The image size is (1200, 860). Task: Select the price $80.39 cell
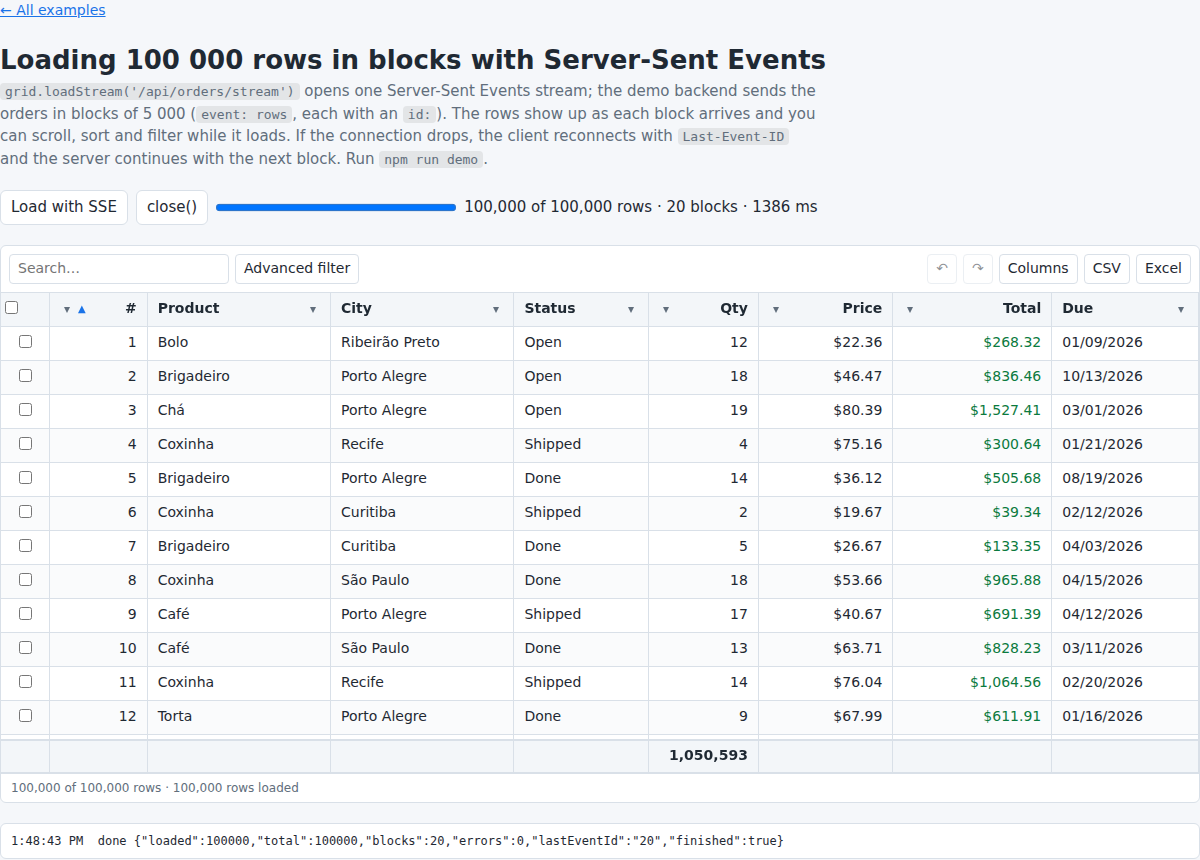[x=825, y=410]
